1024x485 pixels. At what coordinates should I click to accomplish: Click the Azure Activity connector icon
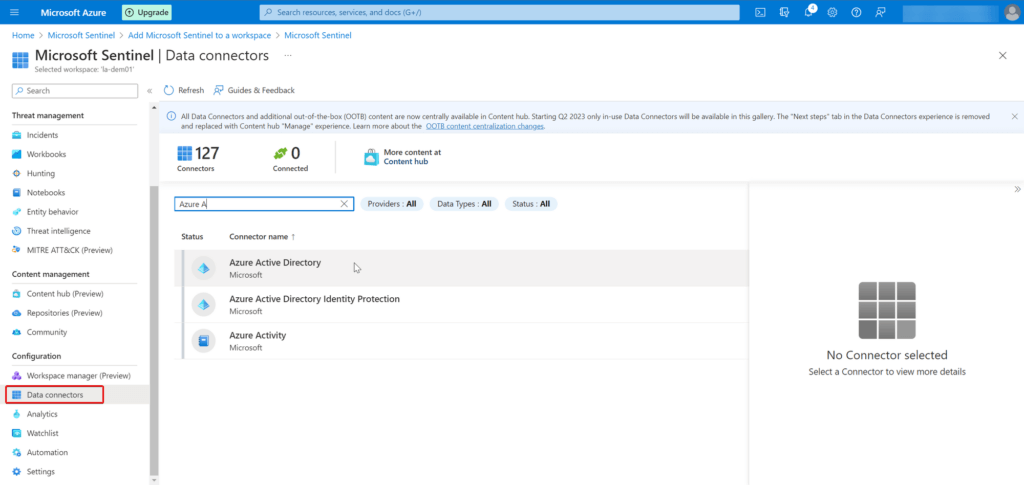point(203,341)
